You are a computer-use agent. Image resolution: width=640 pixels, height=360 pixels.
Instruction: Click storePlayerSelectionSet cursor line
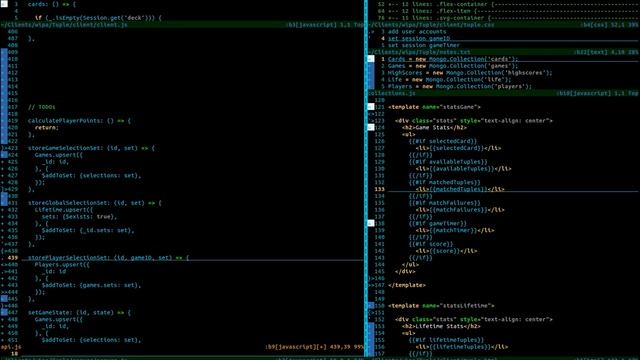[x=108, y=258]
